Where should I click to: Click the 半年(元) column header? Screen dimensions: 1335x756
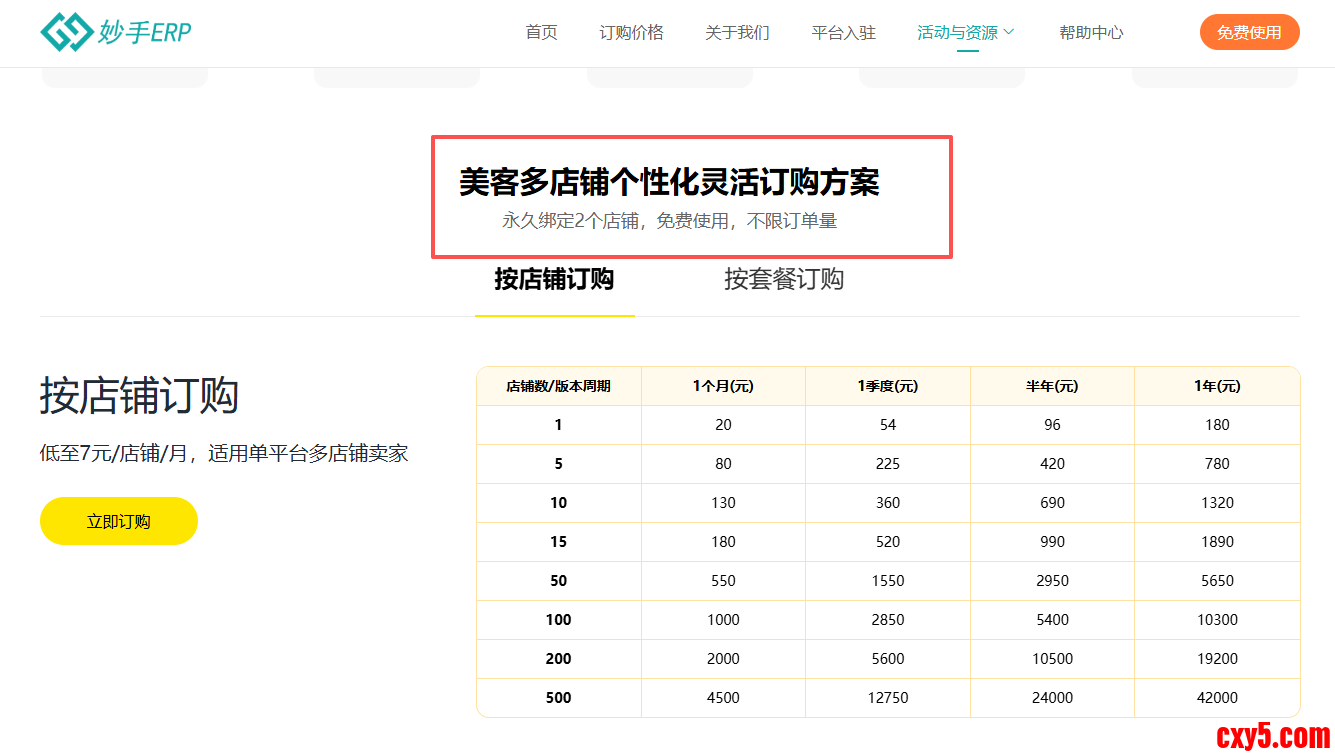(x=1052, y=386)
